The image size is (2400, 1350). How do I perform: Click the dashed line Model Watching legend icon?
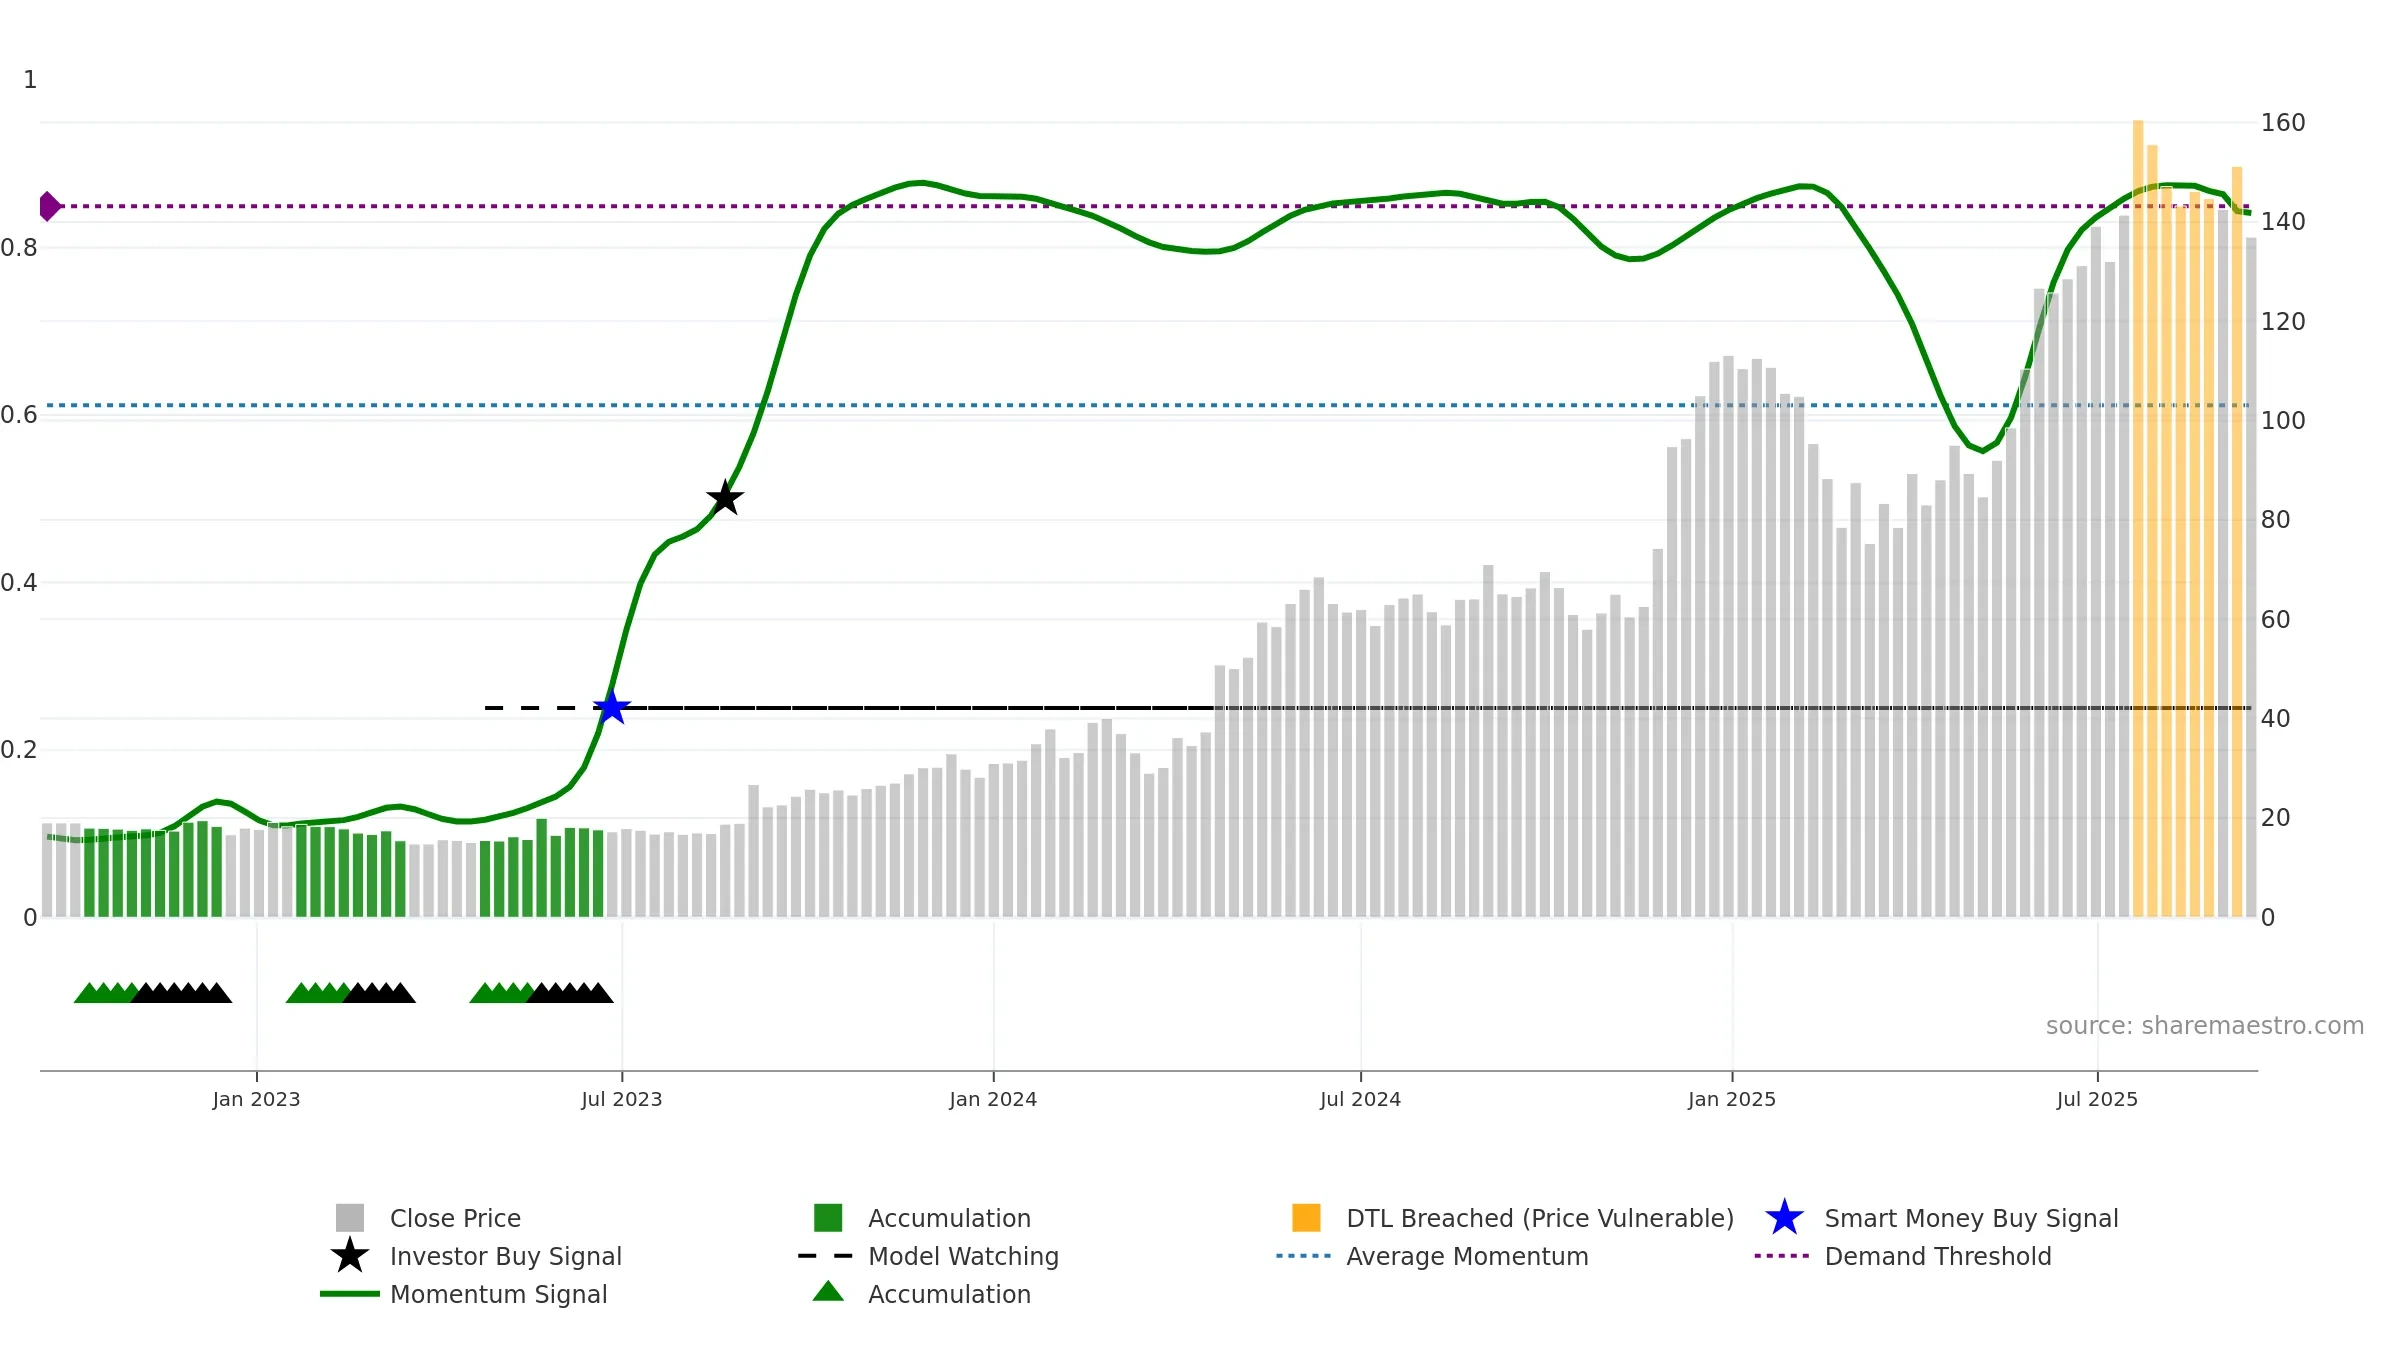coord(826,1256)
